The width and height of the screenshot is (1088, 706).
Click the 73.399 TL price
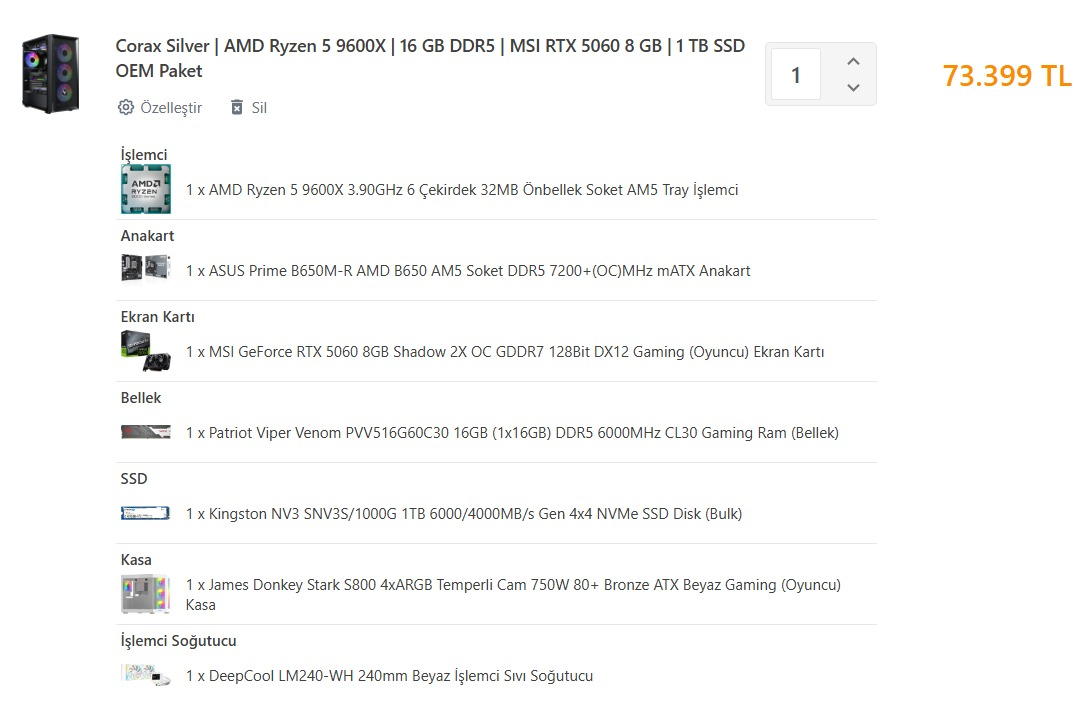(1007, 76)
